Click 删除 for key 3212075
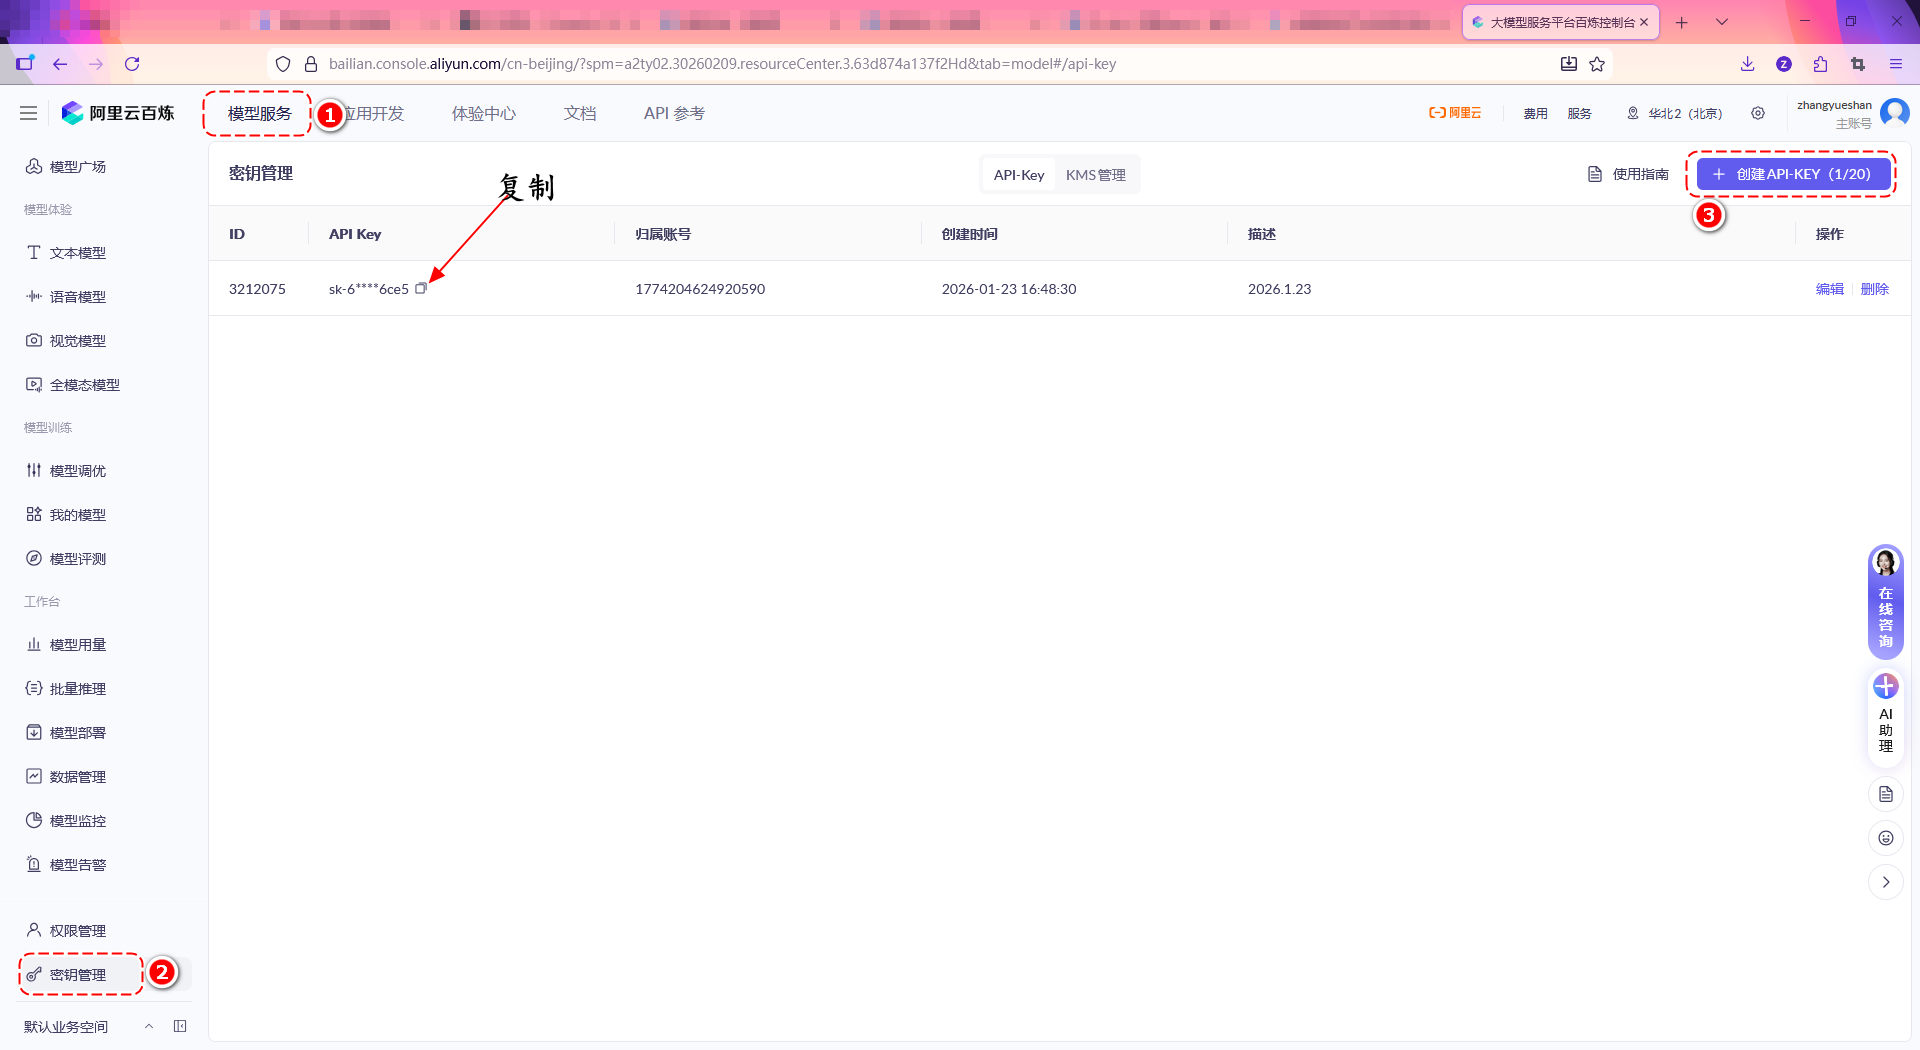Viewport: 1920px width, 1050px height. coord(1875,289)
